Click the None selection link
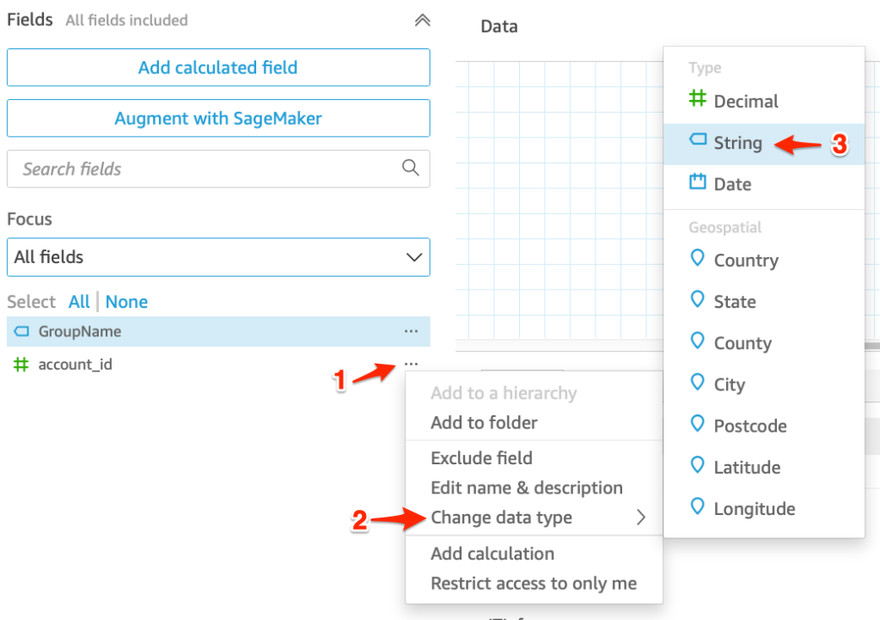This screenshot has width=880, height=620. pos(127,301)
